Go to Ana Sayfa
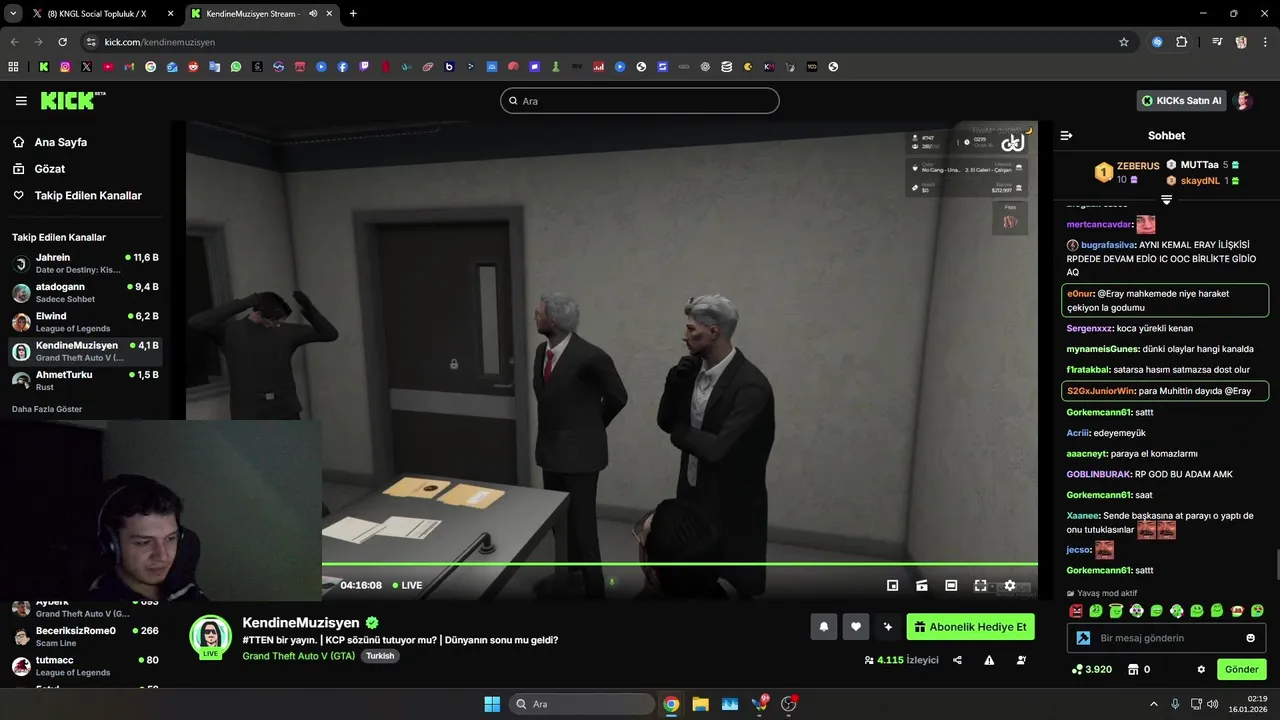 [60, 142]
